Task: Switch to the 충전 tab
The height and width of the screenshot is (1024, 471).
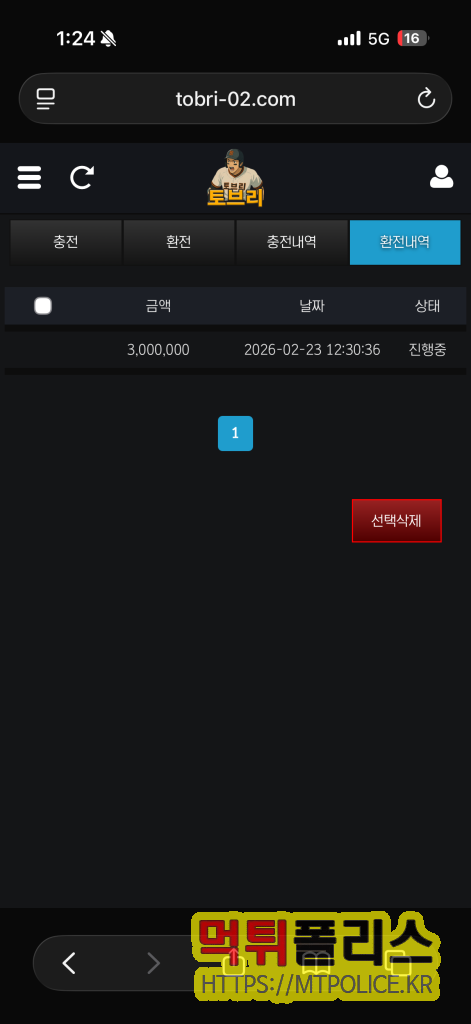Action: tap(66, 242)
